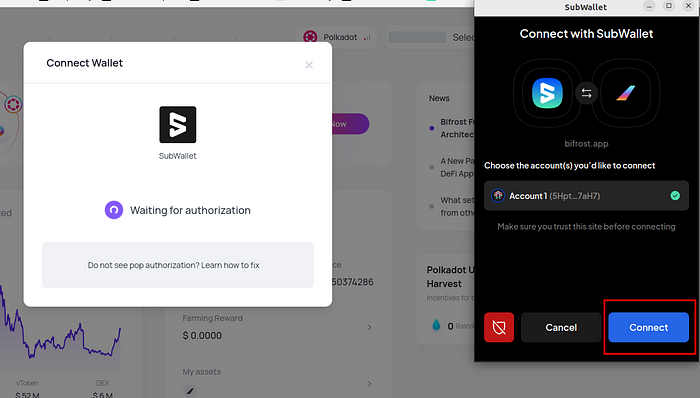Click the purple waiting authorization spinner icon

pos(114,210)
